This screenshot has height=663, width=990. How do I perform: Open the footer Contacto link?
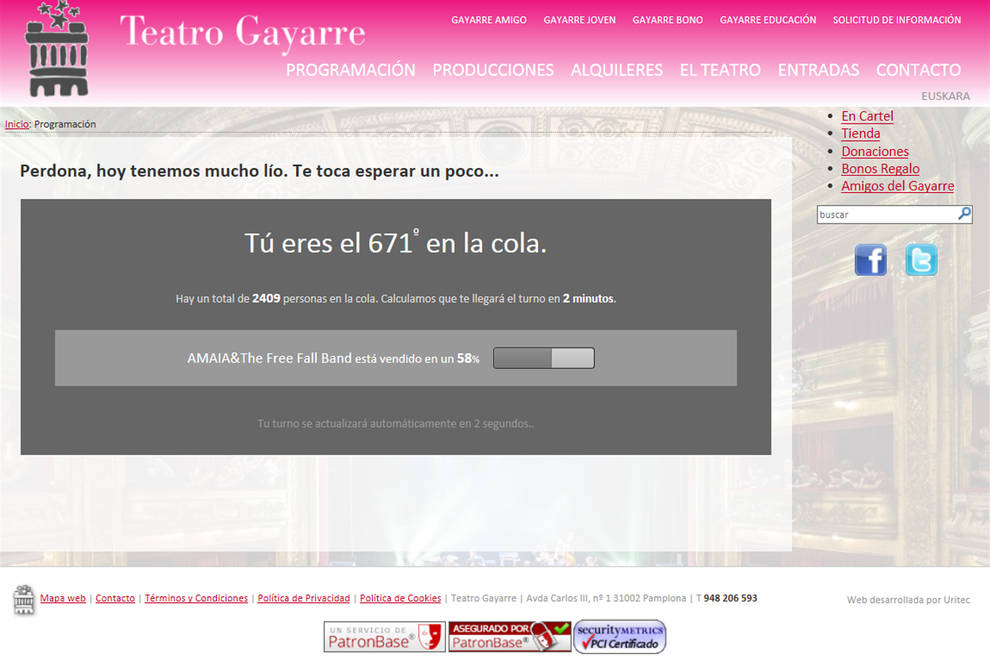[x=115, y=598]
